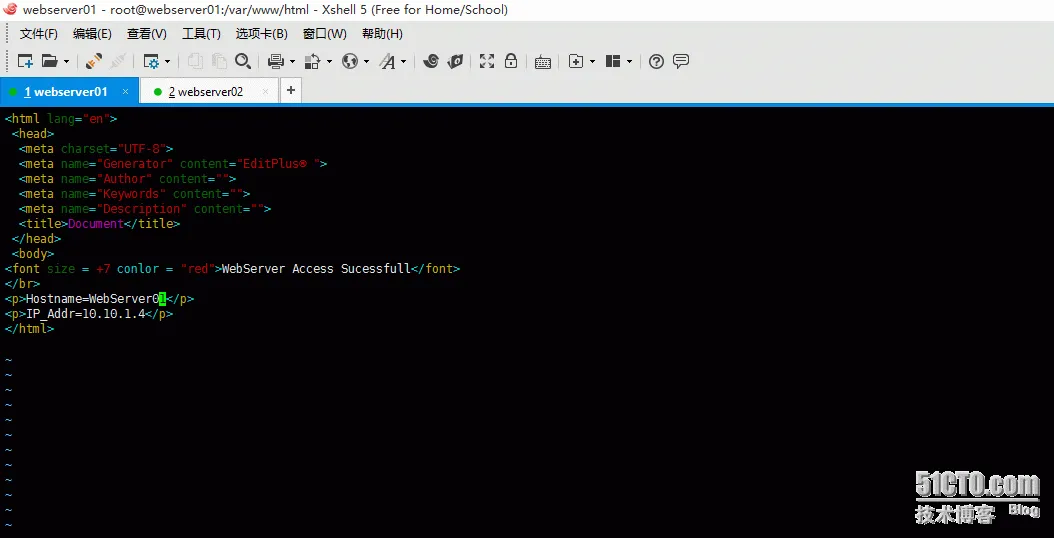The height and width of the screenshot is (538, 1054).
Task: Click the keyboard key-mapping icon
Action: tap(543, 62)
